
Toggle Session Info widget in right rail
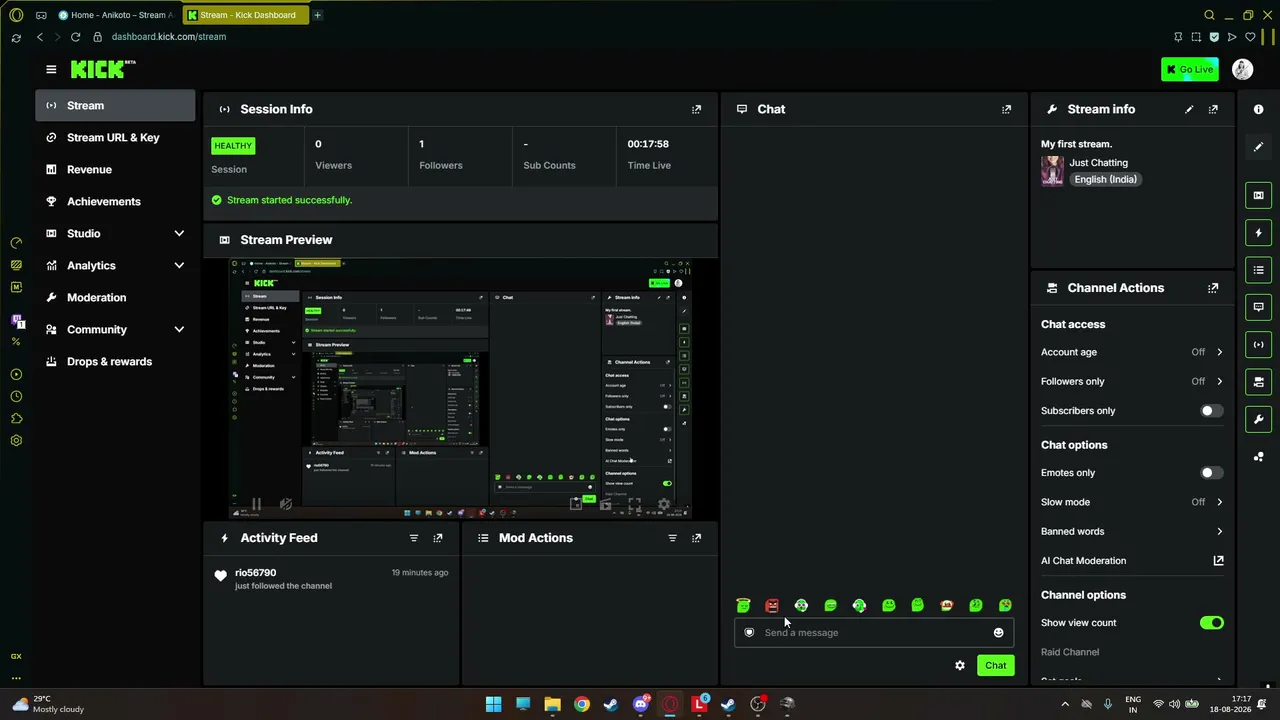pyautogui.click(x=1259, y=345)
